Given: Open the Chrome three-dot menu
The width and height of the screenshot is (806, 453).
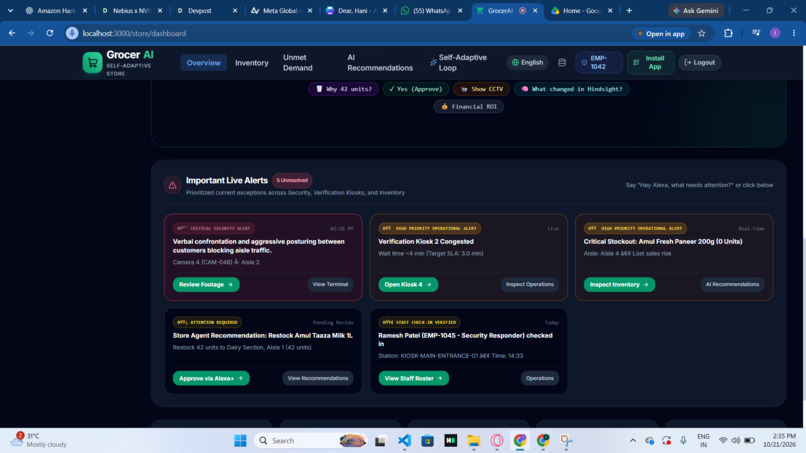Looking at the screenshot, I should tap(794, 33).
